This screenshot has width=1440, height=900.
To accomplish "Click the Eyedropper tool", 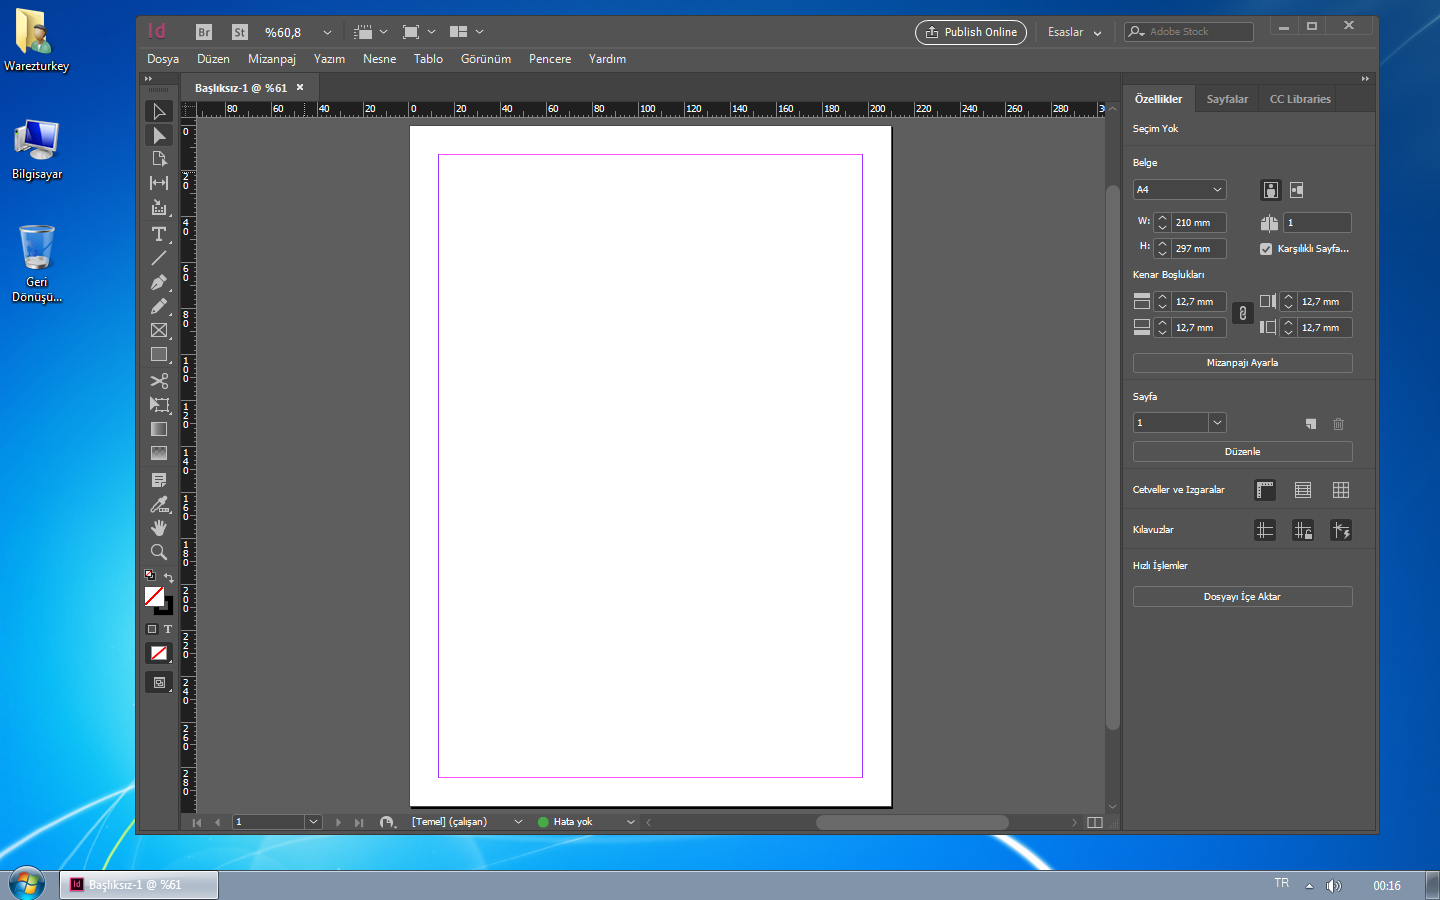I will 158,504.
